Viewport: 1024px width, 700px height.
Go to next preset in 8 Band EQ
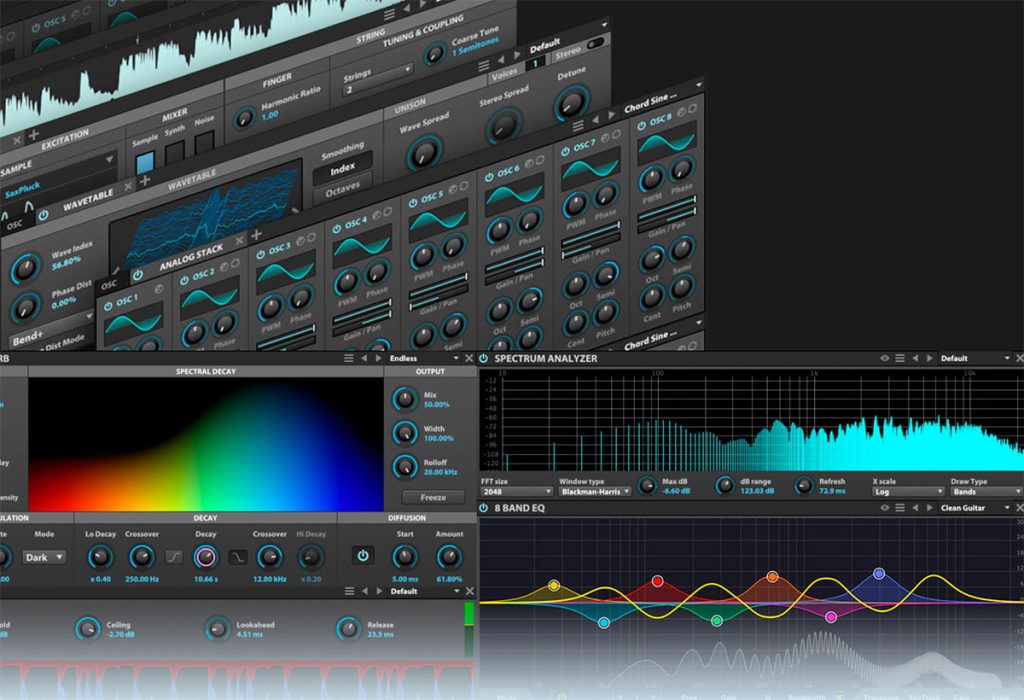coord(930,508)
